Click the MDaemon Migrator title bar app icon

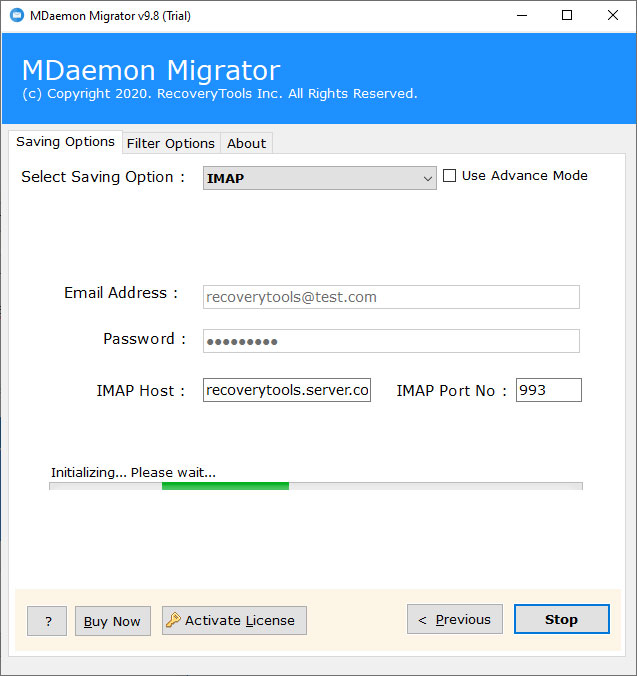click(17, 15)
